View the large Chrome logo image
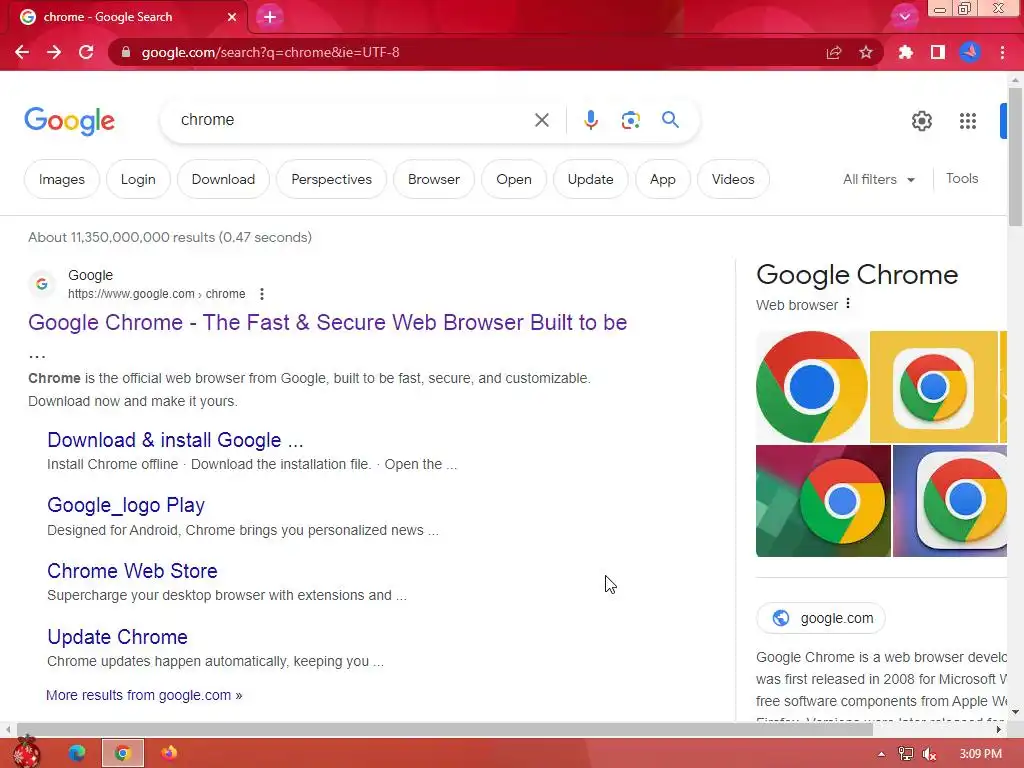 pyautogui.click(x=812, y=387)
